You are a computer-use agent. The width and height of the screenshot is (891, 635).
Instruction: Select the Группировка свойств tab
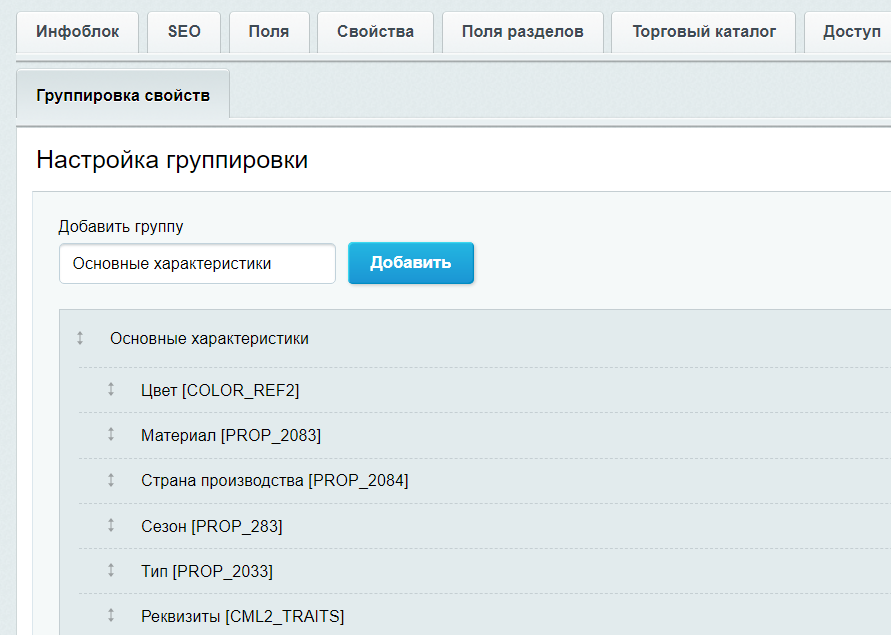click(x=123, y=96)
